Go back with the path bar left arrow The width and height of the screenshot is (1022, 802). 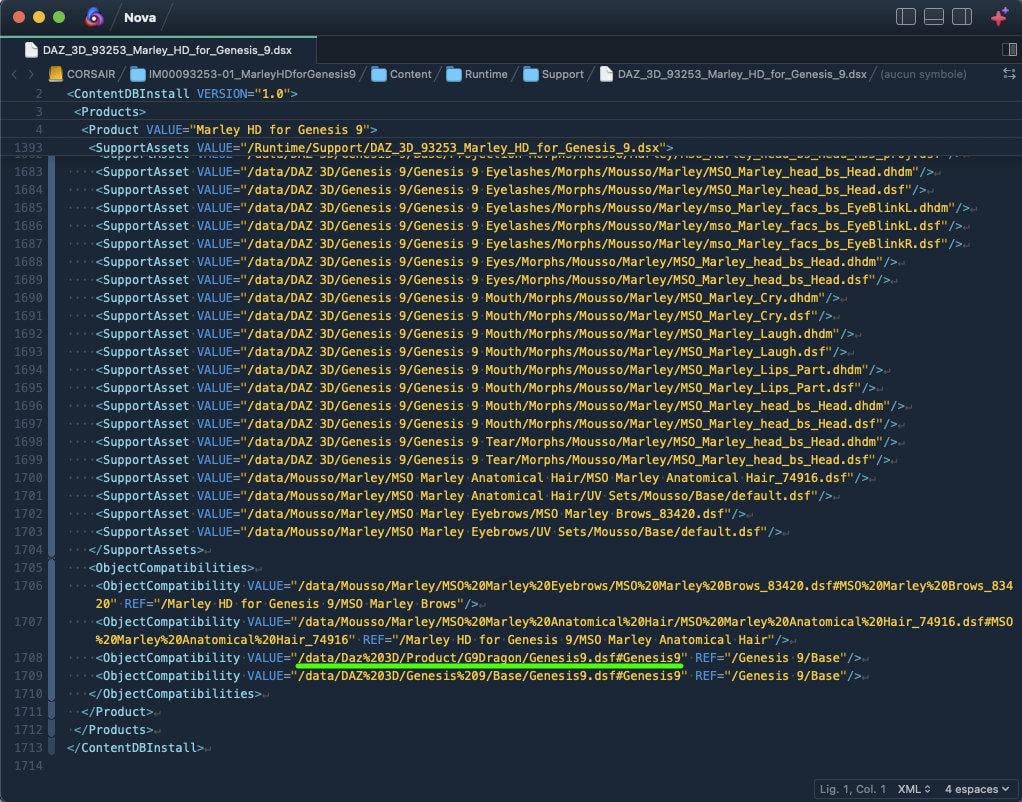(14, 74)
